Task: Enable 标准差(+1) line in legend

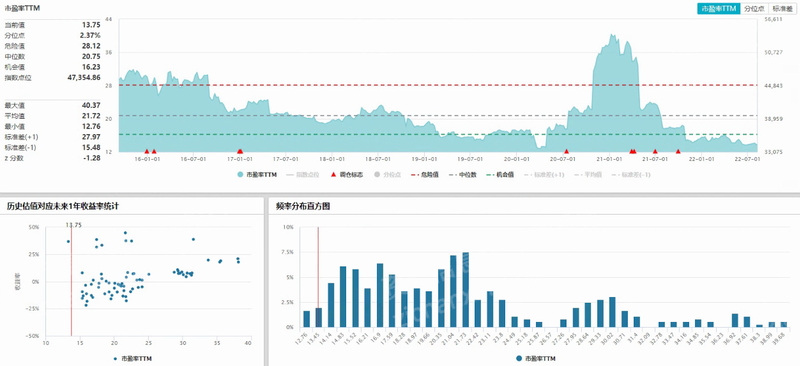Action: (x=543, y=175)
